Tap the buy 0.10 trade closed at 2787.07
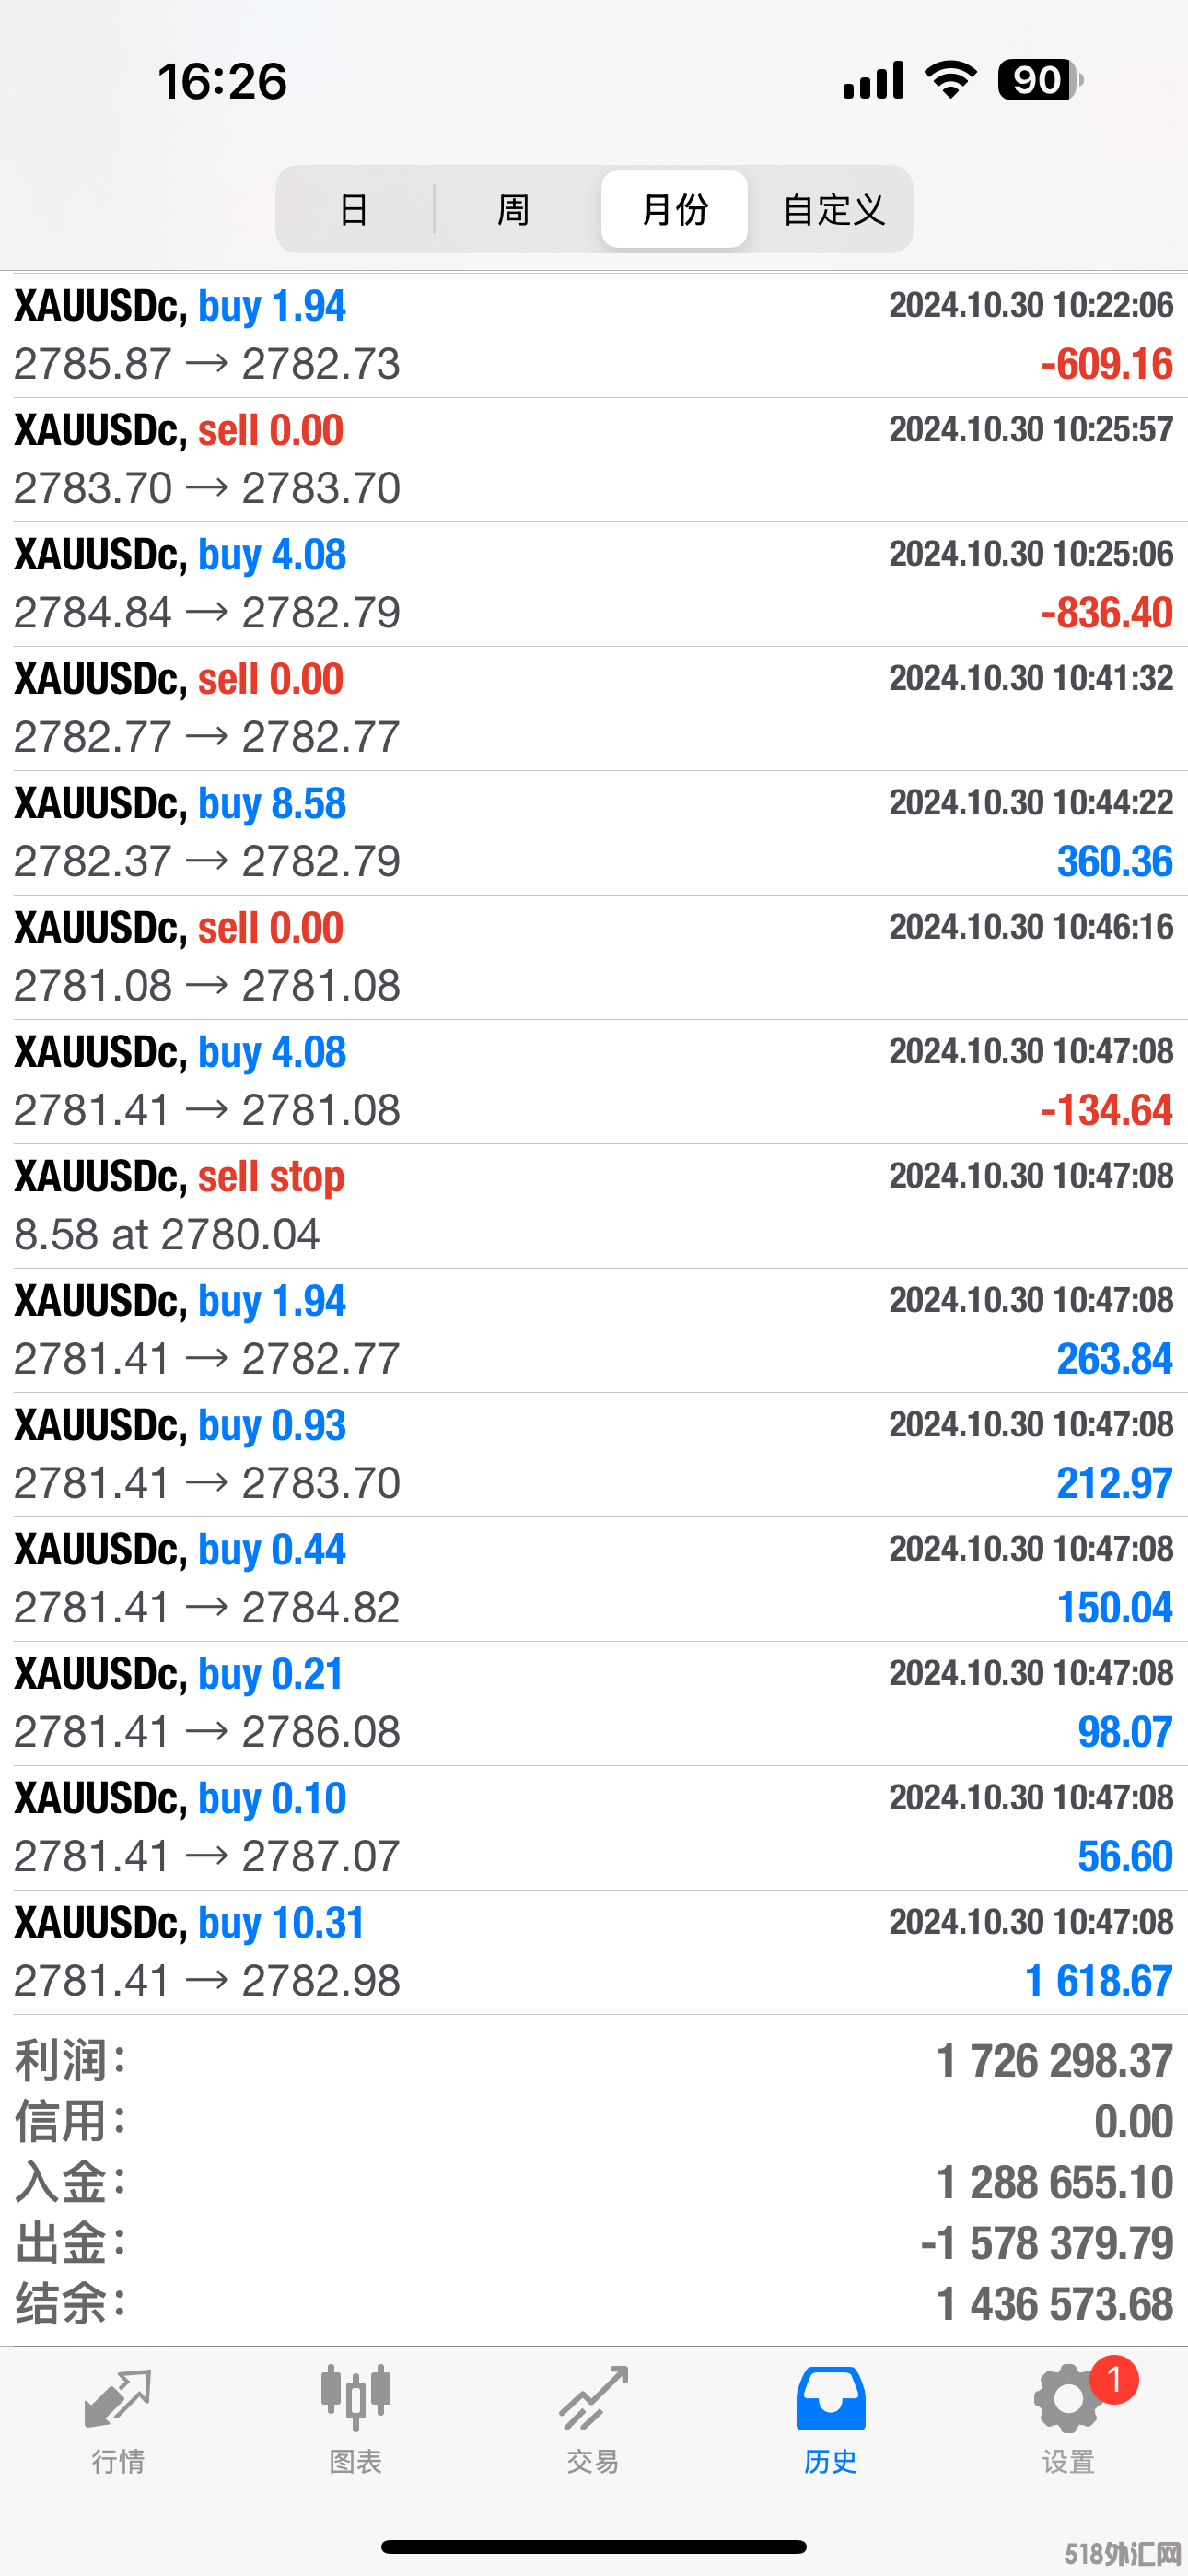1188x2576 pixels. click(x=594, y=1828)
